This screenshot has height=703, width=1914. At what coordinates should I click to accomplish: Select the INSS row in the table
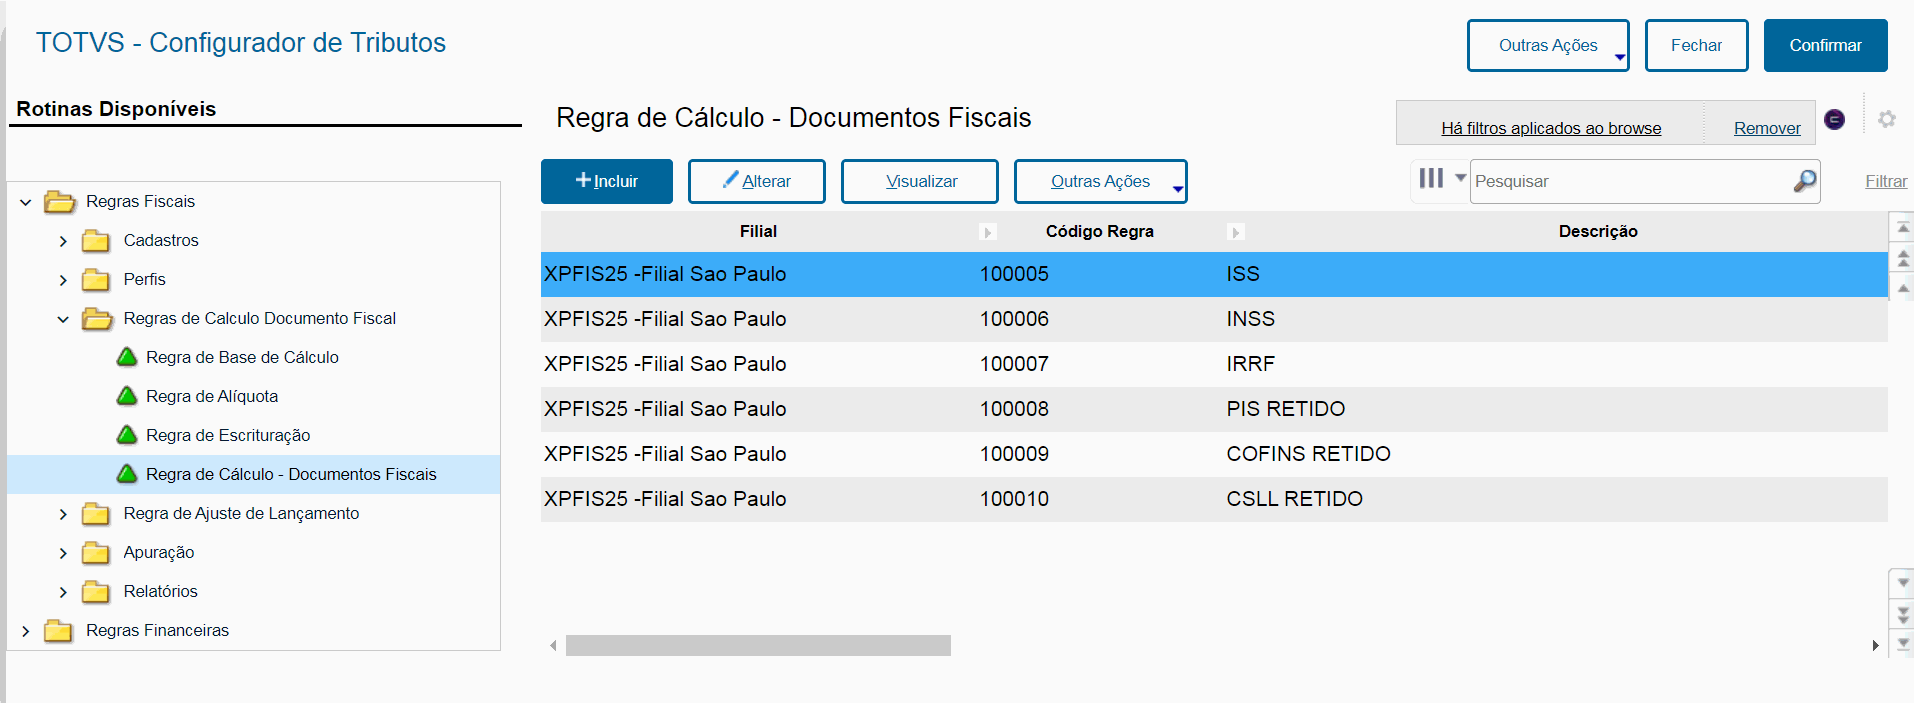[1213, 319]
